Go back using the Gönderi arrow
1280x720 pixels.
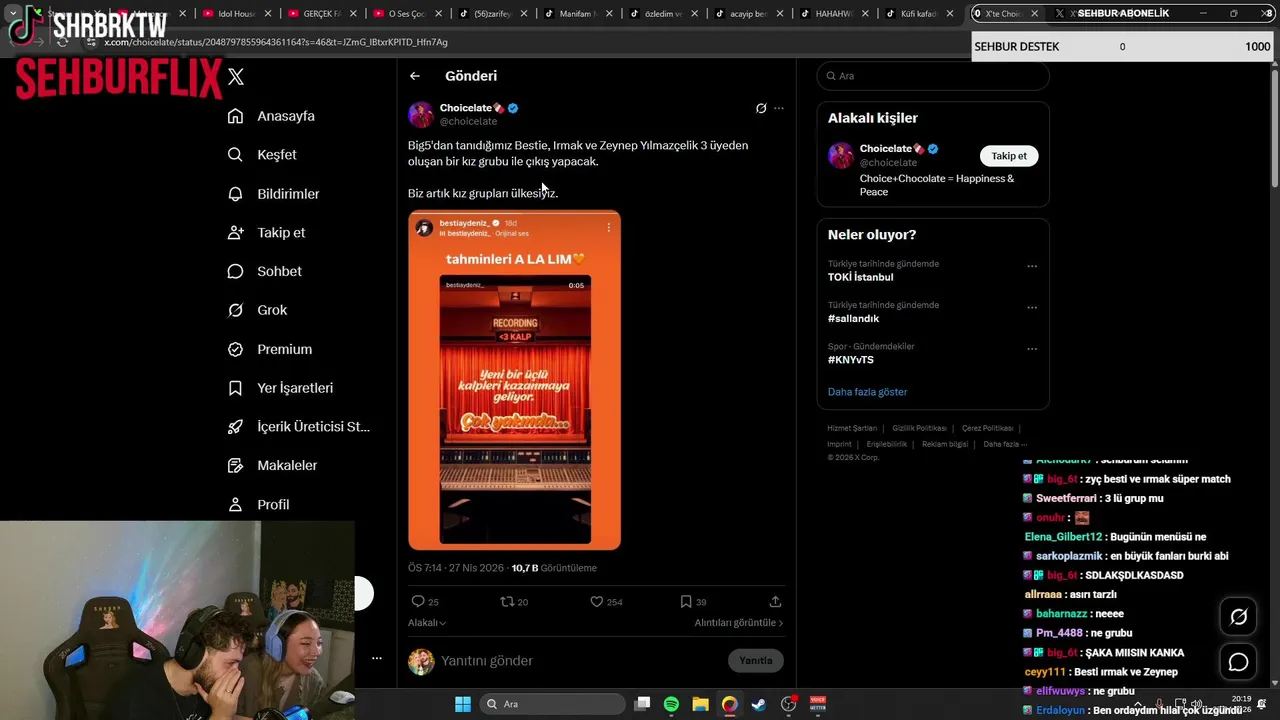[415, 76]
